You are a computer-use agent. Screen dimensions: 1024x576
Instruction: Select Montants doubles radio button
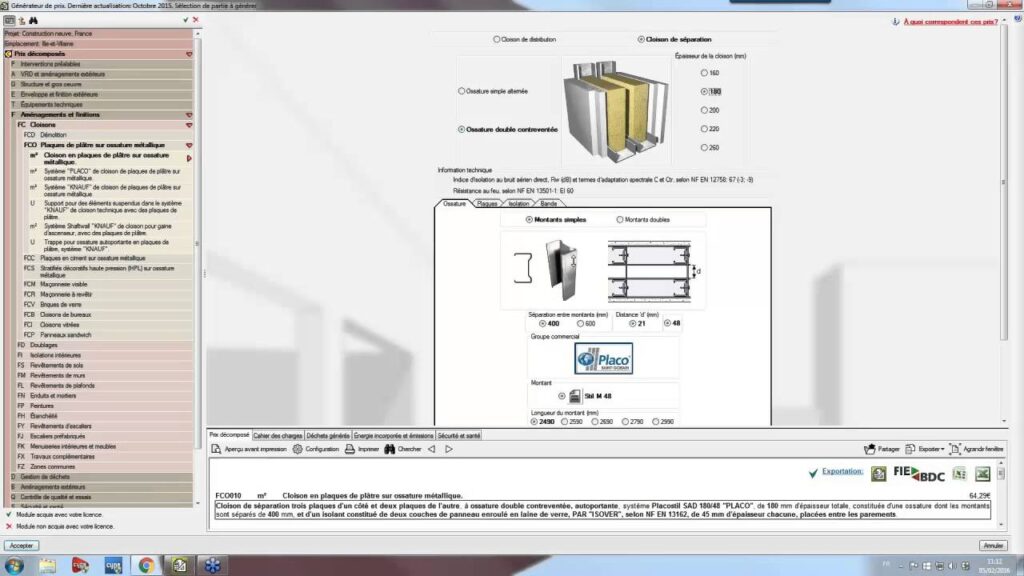point(620,220)
